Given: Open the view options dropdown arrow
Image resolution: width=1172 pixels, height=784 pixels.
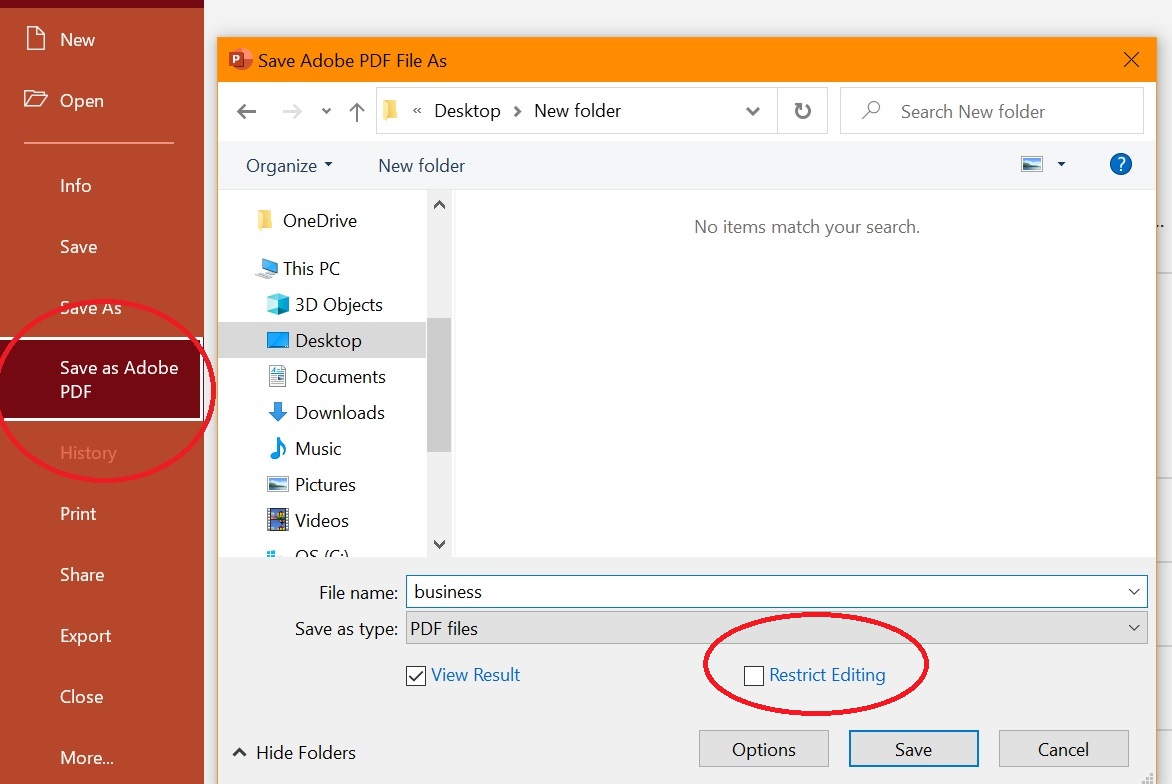Looking at the screenshot, I should (1061, 164).
